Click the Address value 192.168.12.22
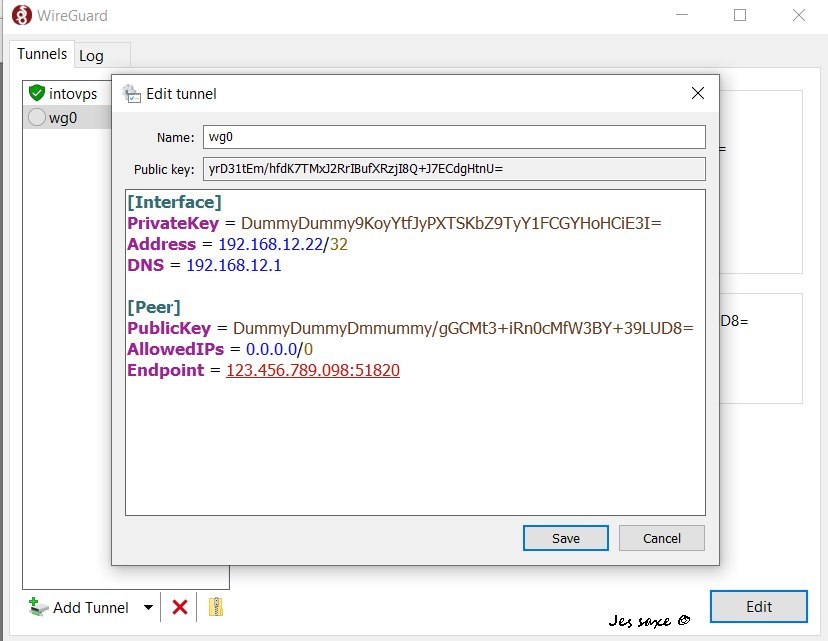Viewport: 828px width, 641px height. tap(270, 244)
